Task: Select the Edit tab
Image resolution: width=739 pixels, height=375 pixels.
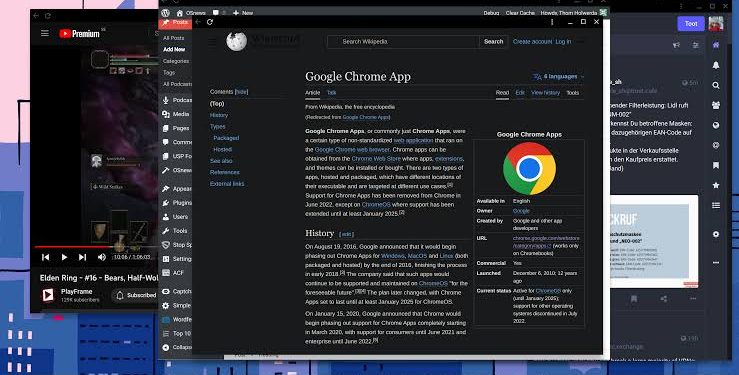Action: click(520, 93)
